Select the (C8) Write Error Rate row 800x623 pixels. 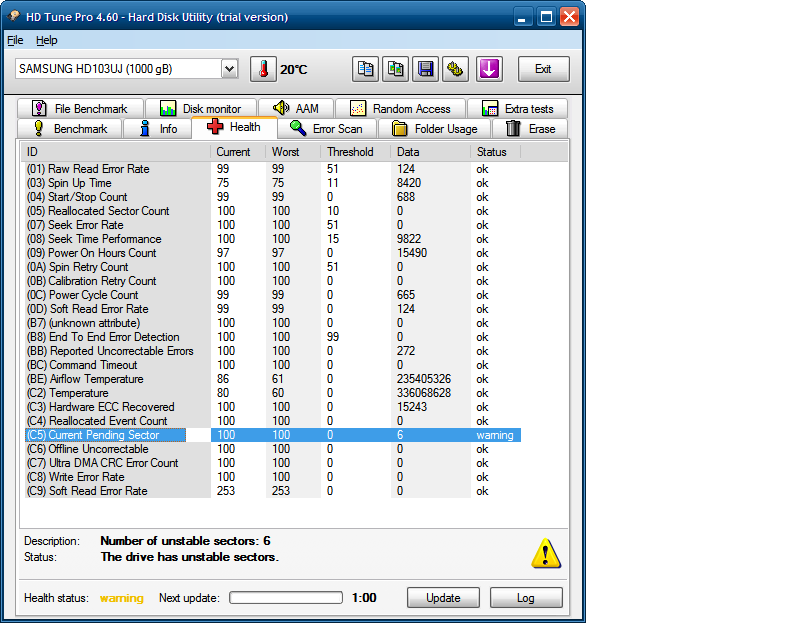click(x=271, y=477)
